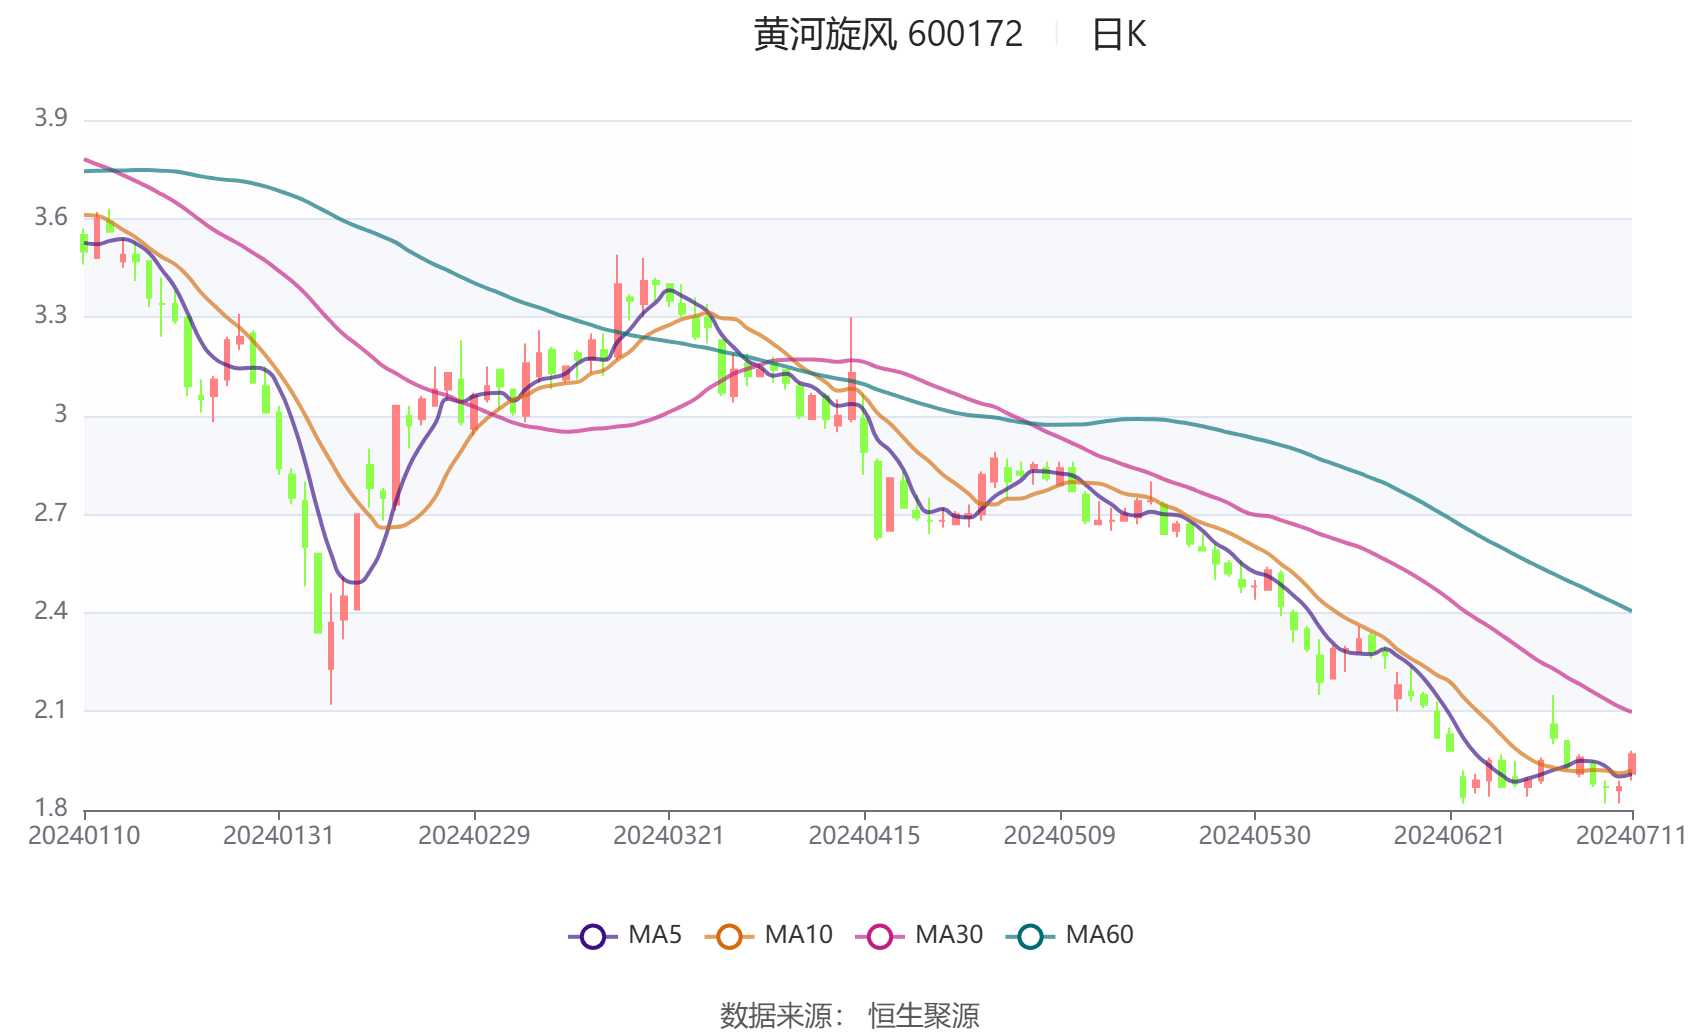Click the 20240110 x-axis date label
The image size is (1700, 1034).
[84, 835]
